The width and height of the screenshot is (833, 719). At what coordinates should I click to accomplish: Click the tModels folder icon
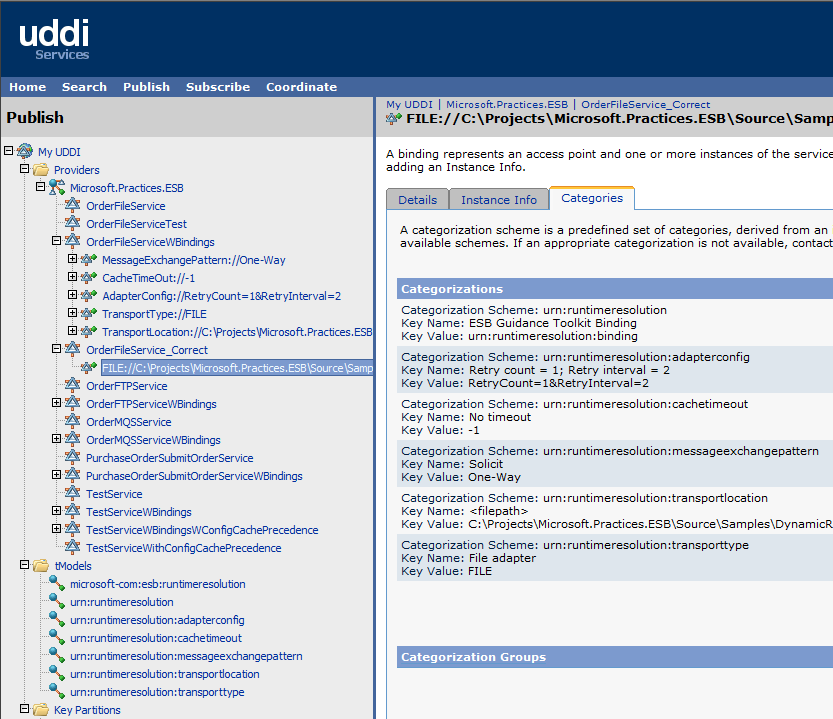[41, 566]
